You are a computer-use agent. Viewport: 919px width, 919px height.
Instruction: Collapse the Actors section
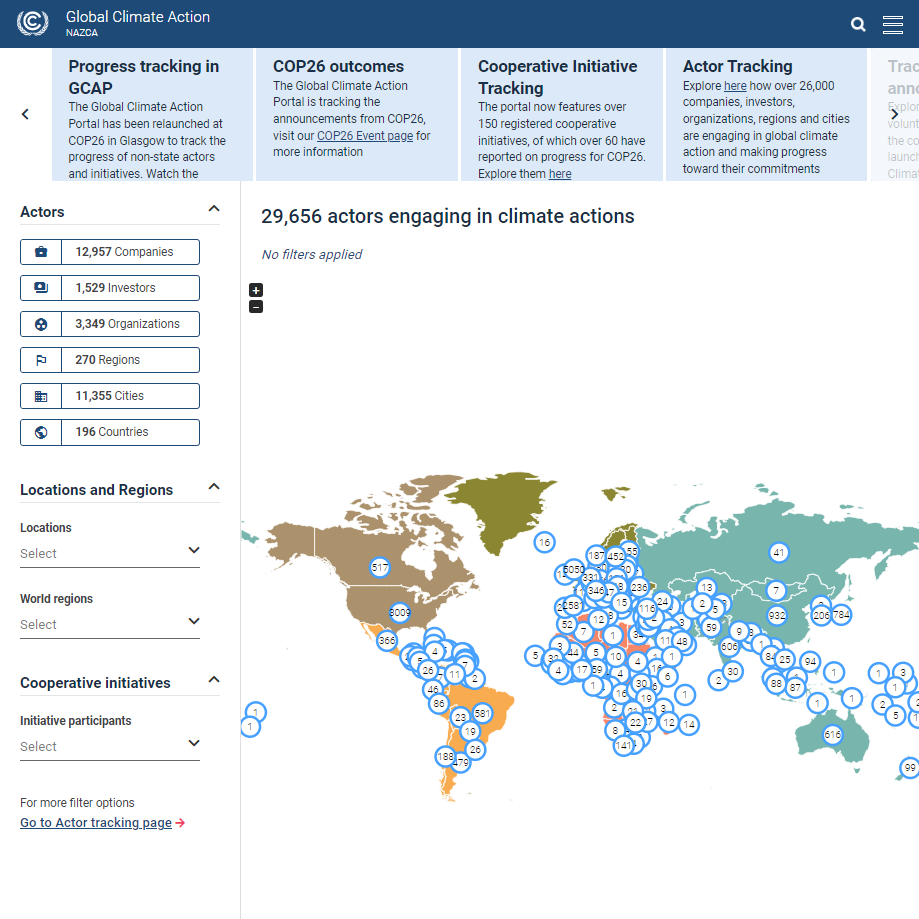click(213, 209)
